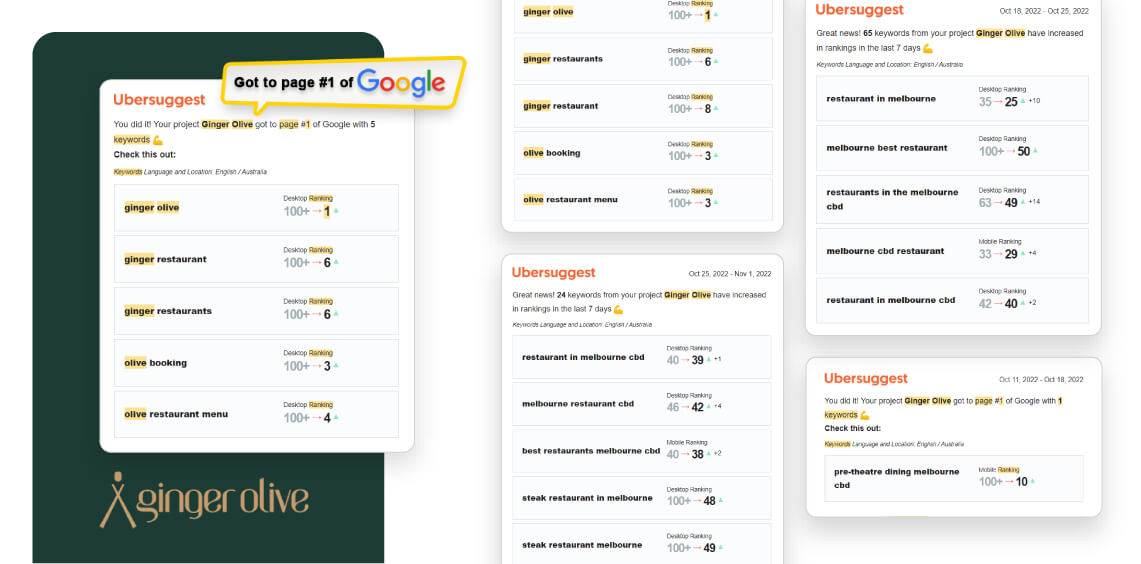Image resolution: width=1141 pixels, height=564 pixels.
Task: Click 'Mobile Ranking' label in melbourne cbd restaurant row
Action: click(x=1000, y=242)
